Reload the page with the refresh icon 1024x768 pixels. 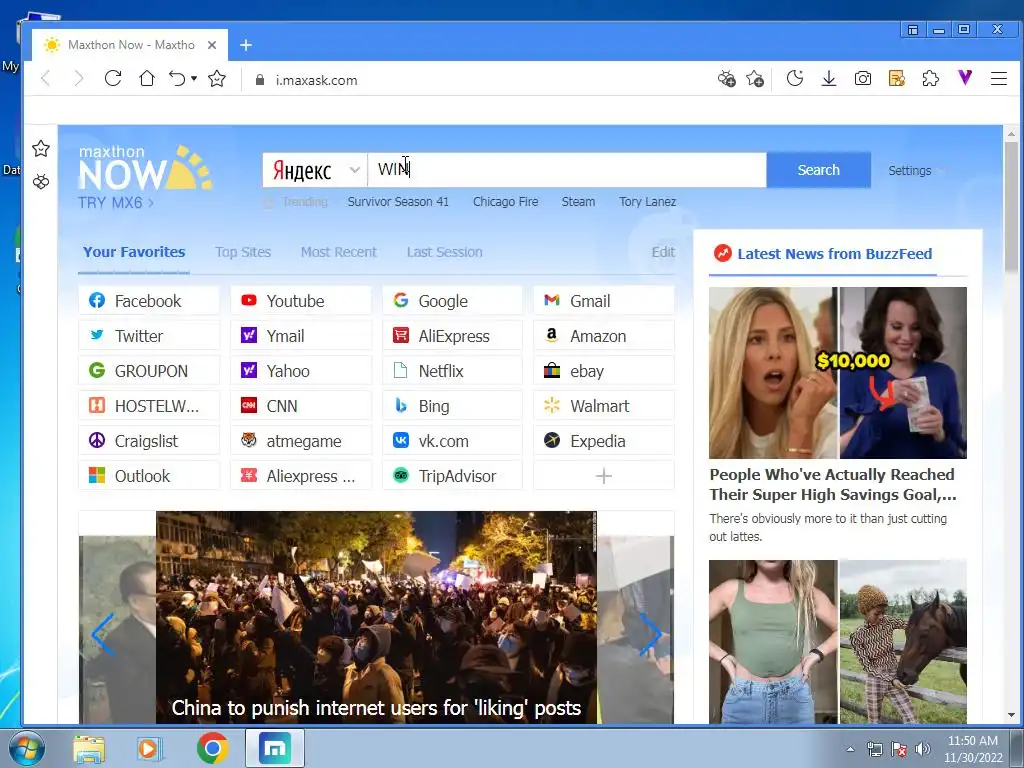pos(113,79)
